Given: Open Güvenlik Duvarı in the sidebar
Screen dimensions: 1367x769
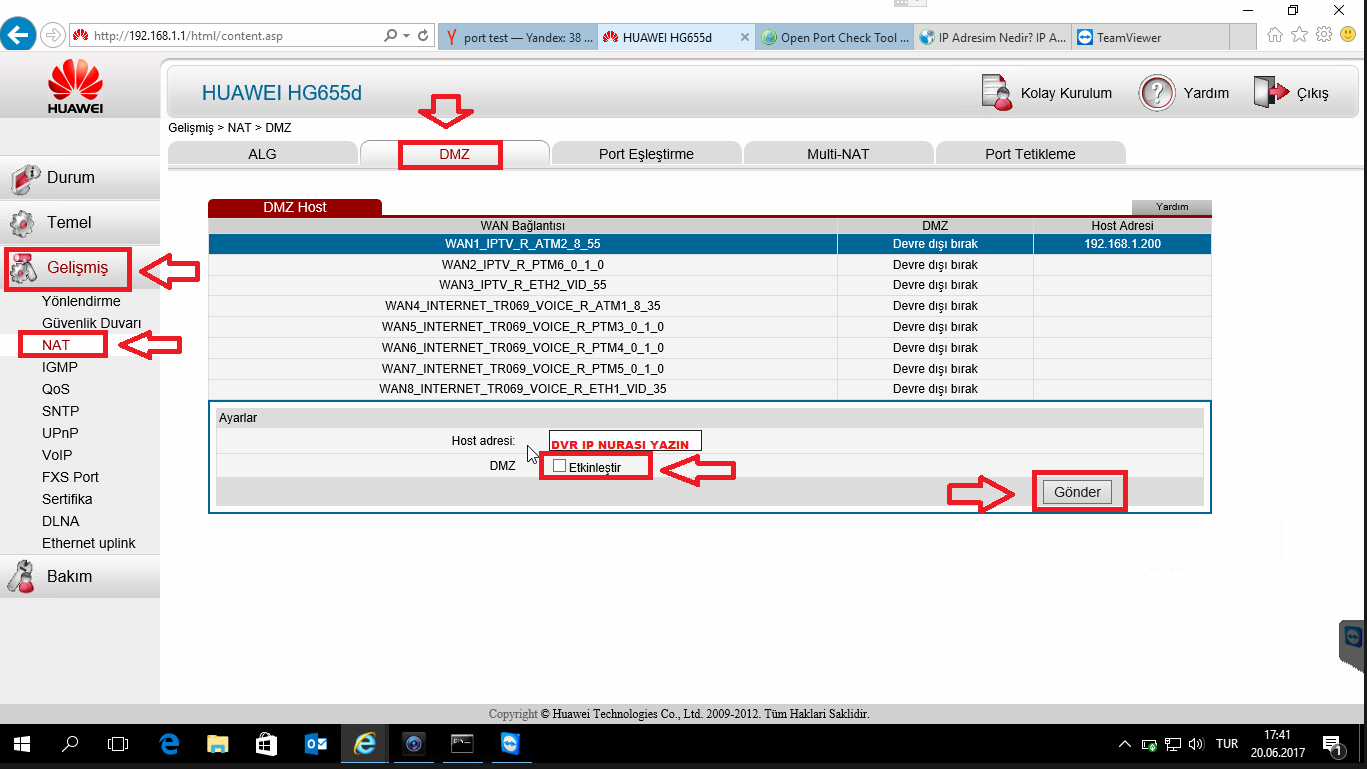Looking at the screenshot, I should coord(92,323).
